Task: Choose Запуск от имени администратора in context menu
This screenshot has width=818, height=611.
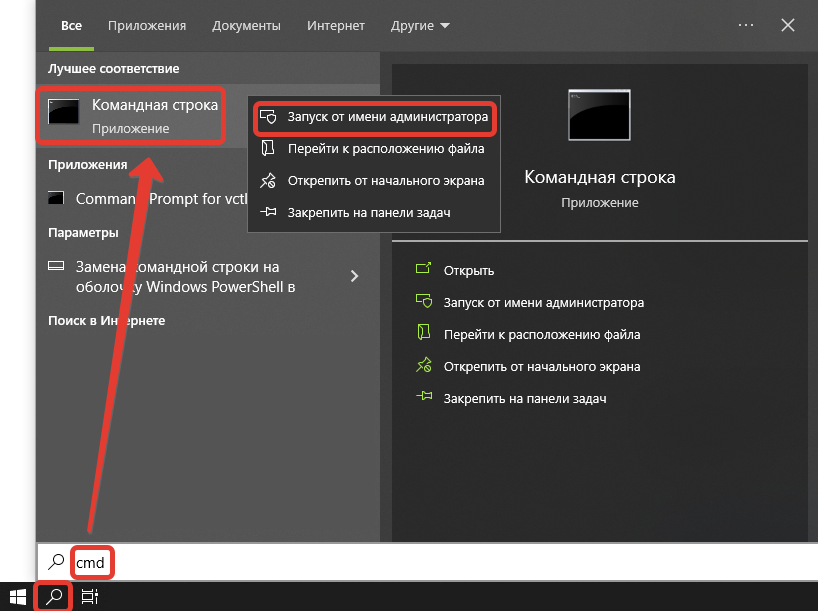Action: 374,116
